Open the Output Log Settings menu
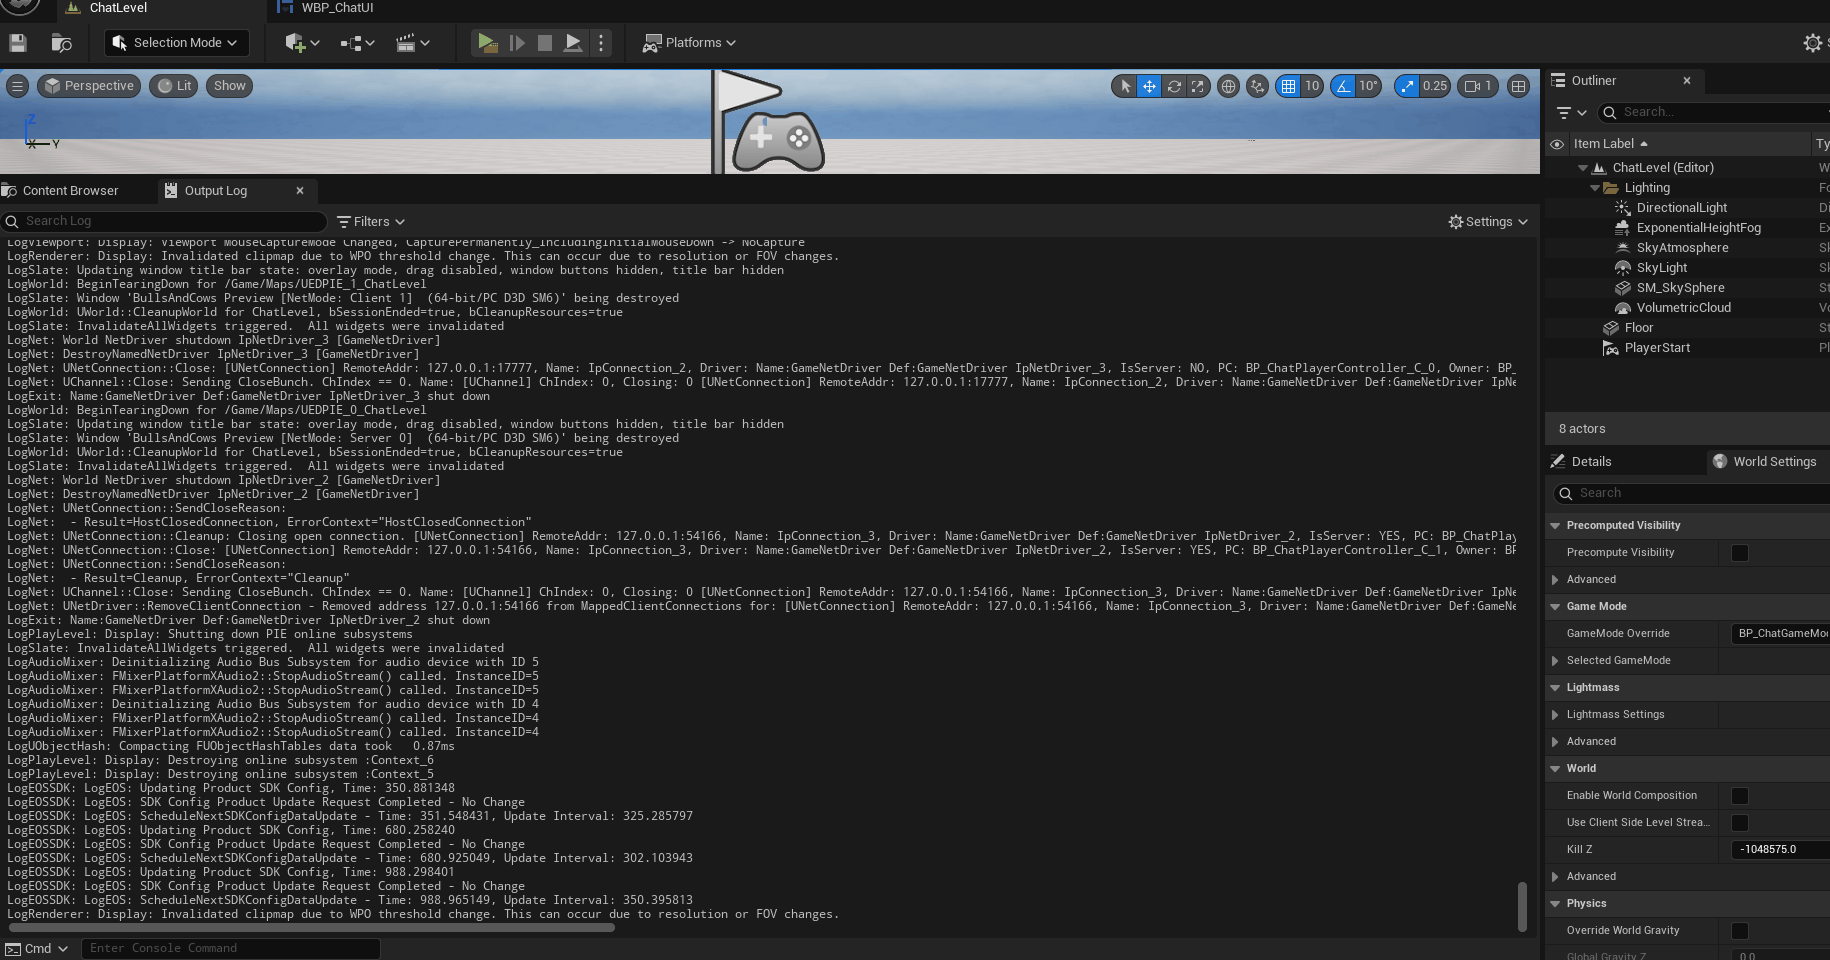Viewport: 1830px width, 960px height. pyautogui.click(x=1488, y=222)
